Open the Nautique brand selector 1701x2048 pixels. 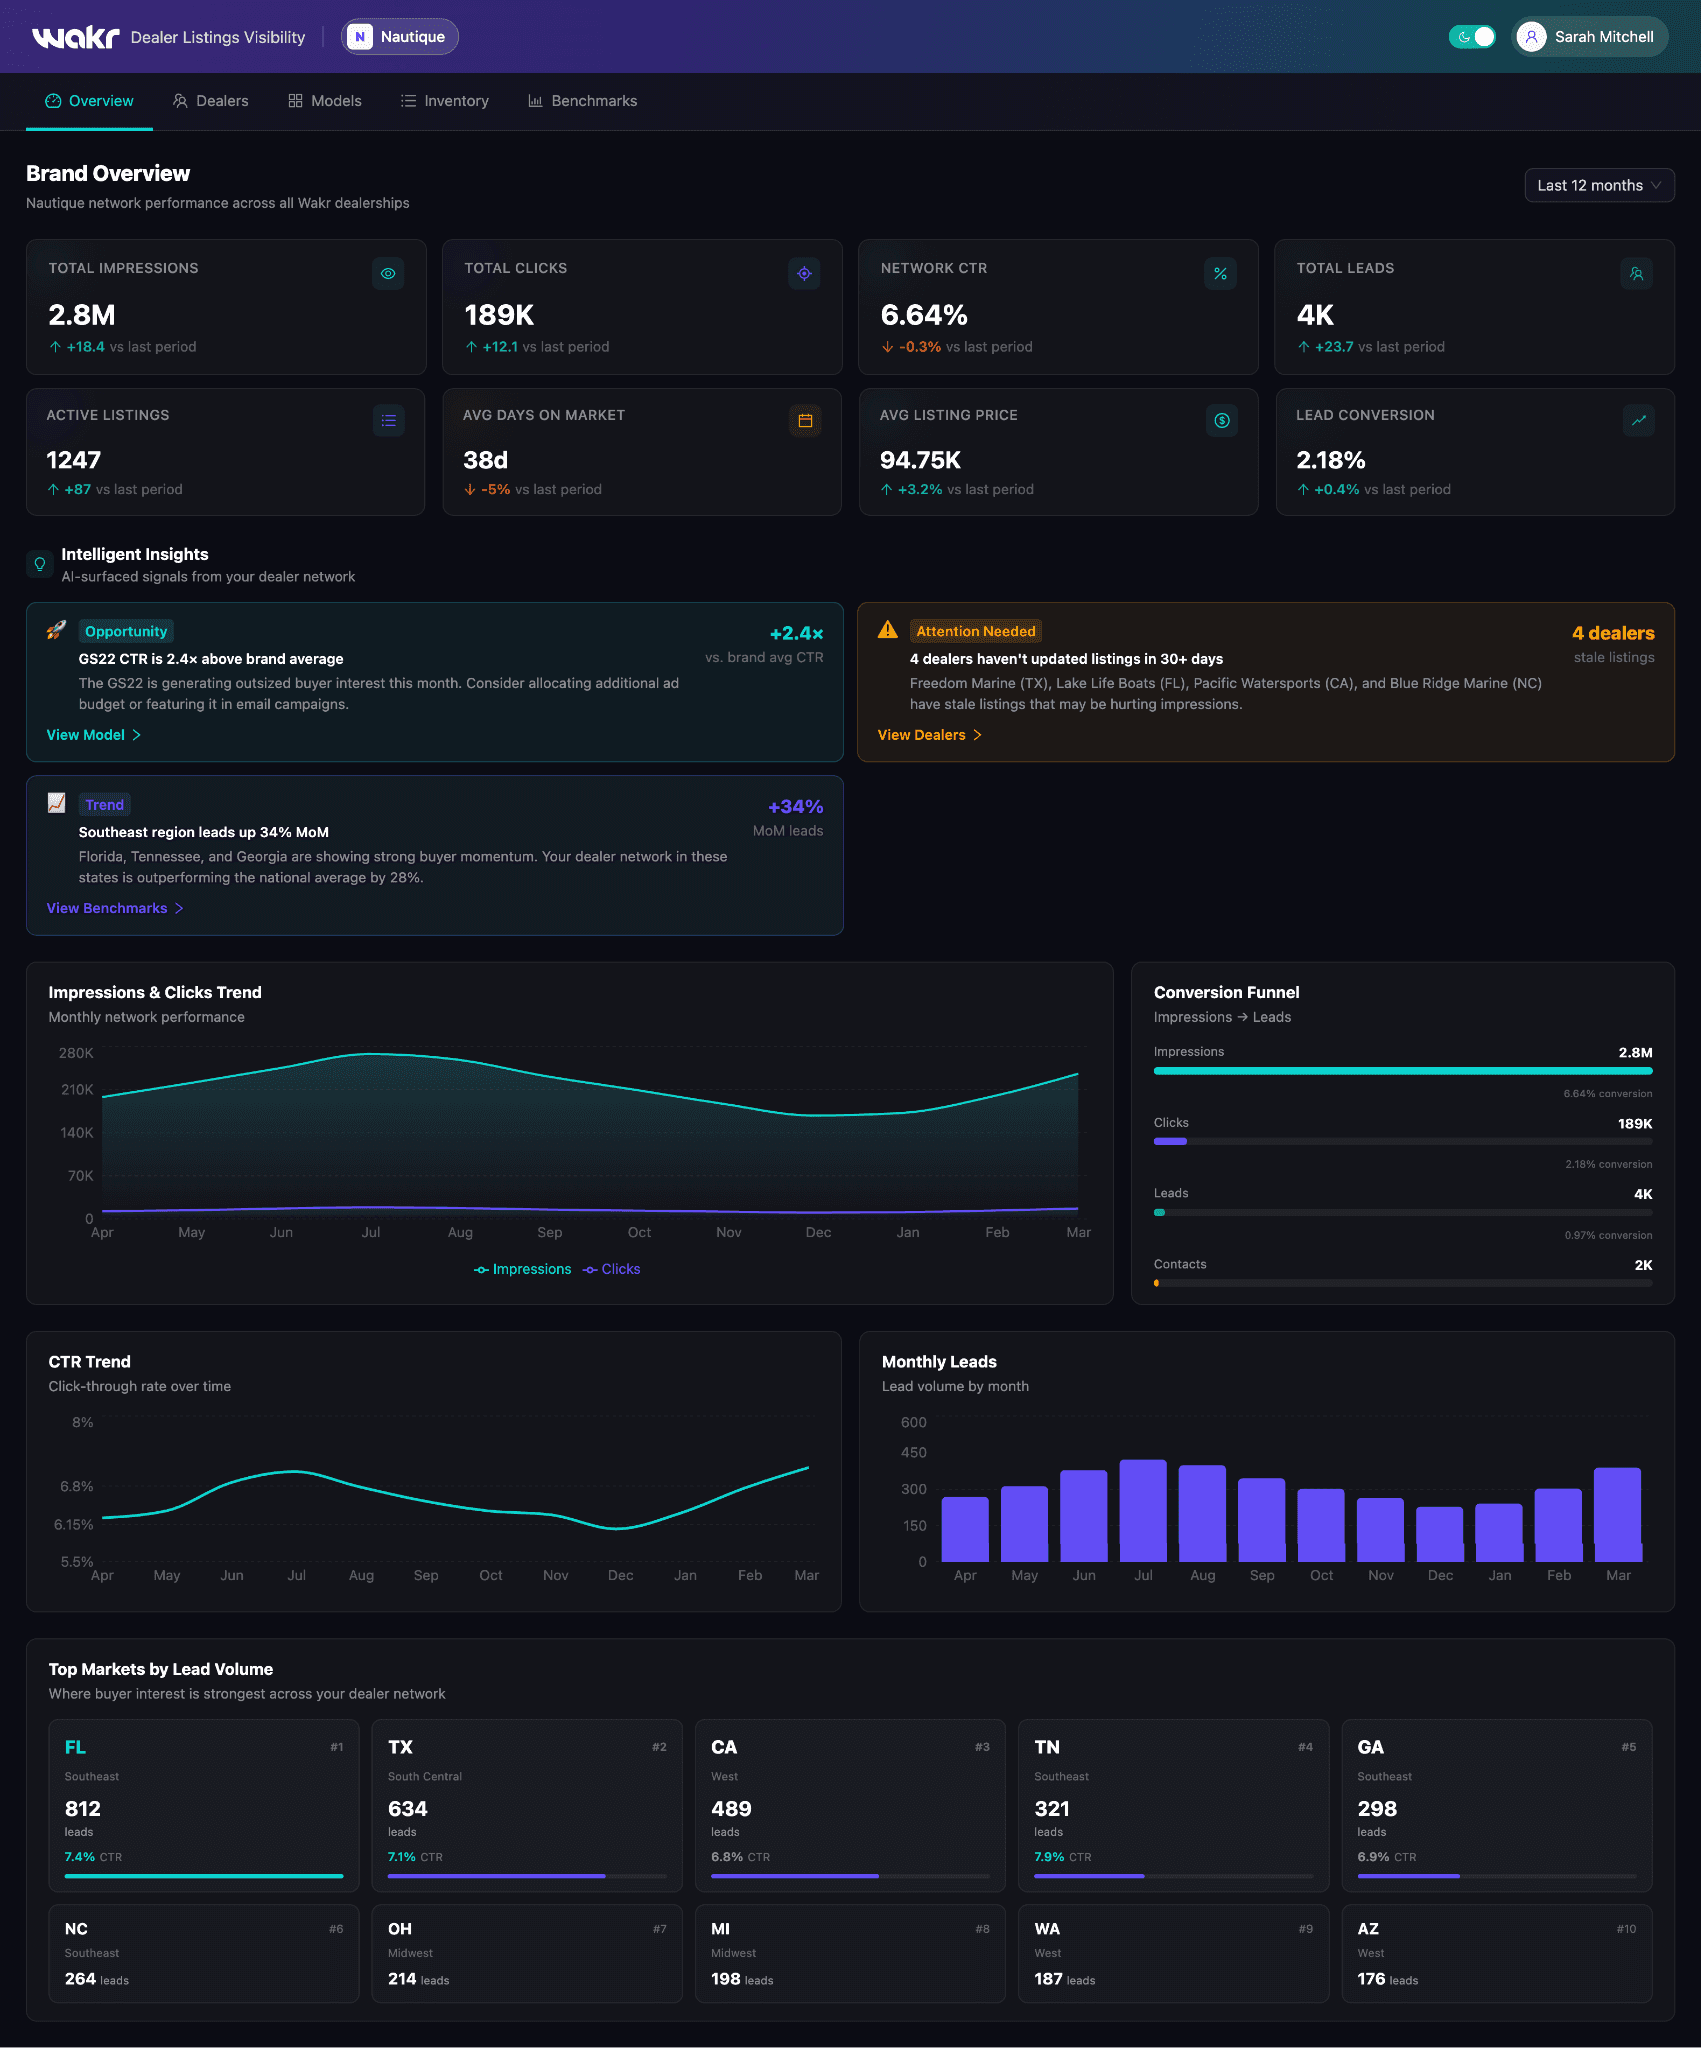pyautogui.click(x=400, y=37)
